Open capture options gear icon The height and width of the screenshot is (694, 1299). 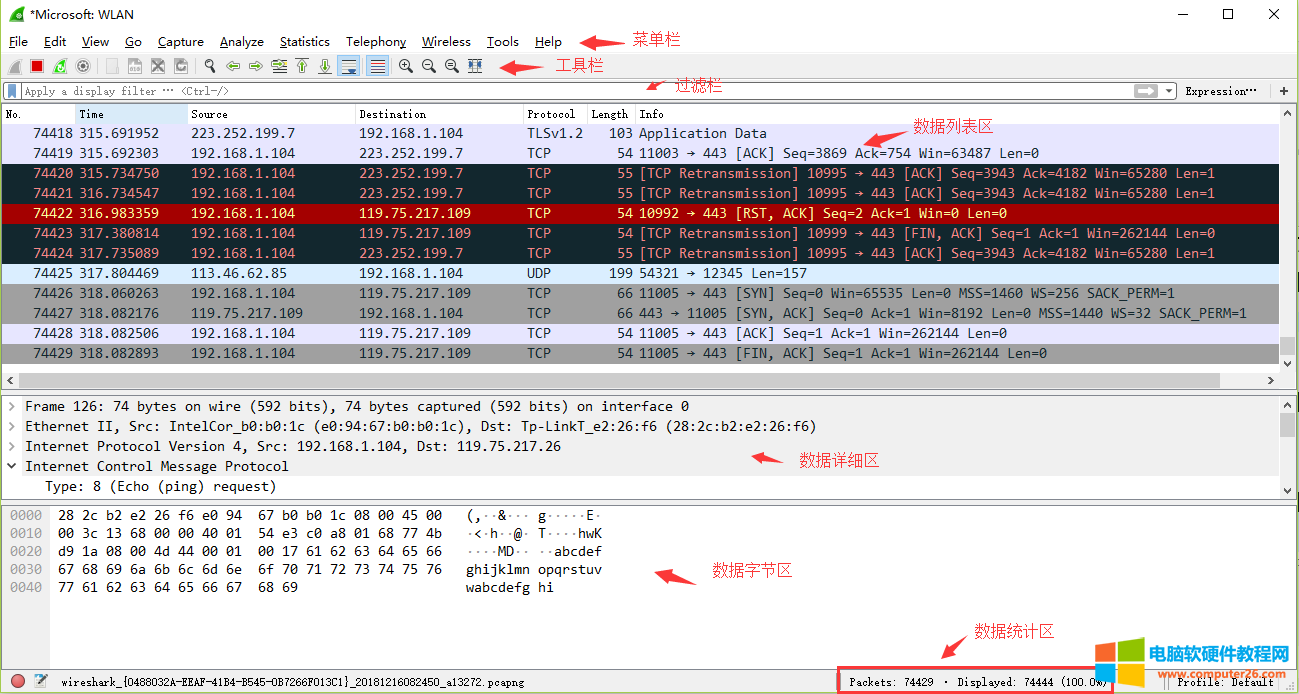(83, 66)
